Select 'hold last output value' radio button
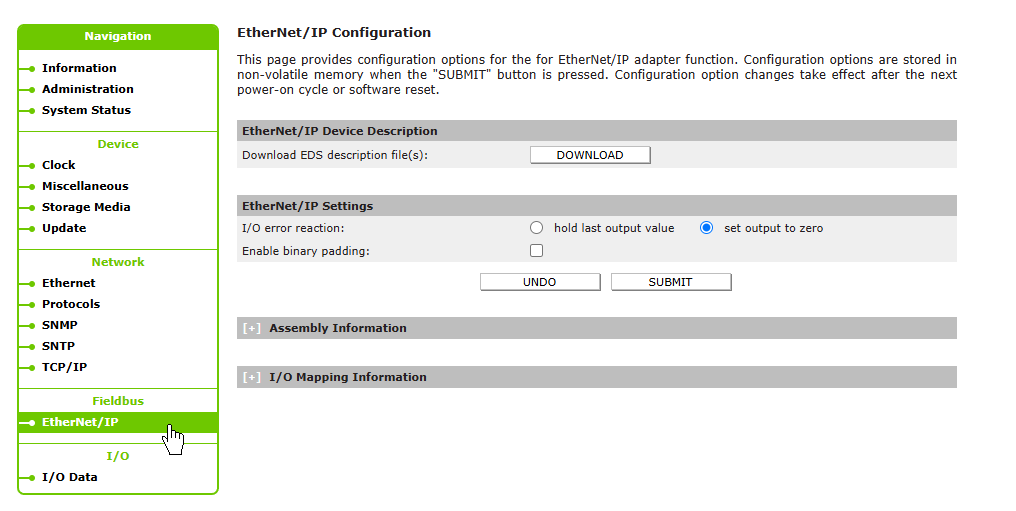 tap(537, 228)
